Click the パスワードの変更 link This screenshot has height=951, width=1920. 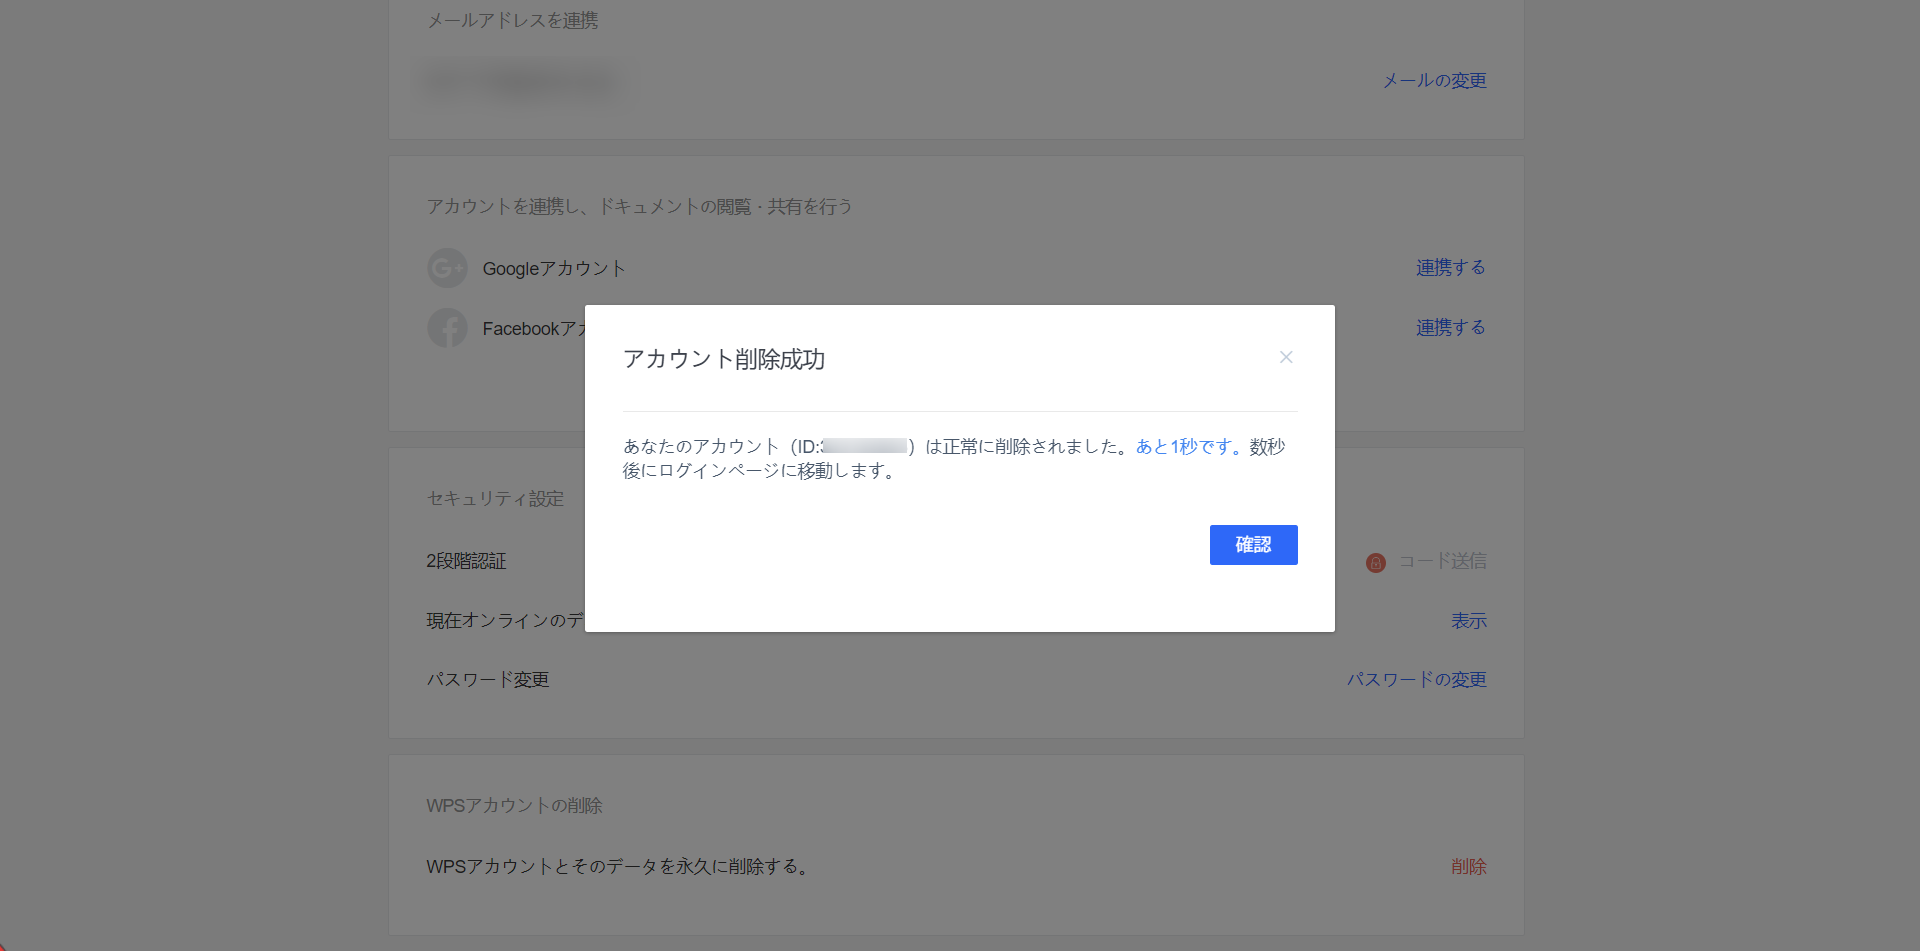pyautogui.click(x=1416, y=679)
